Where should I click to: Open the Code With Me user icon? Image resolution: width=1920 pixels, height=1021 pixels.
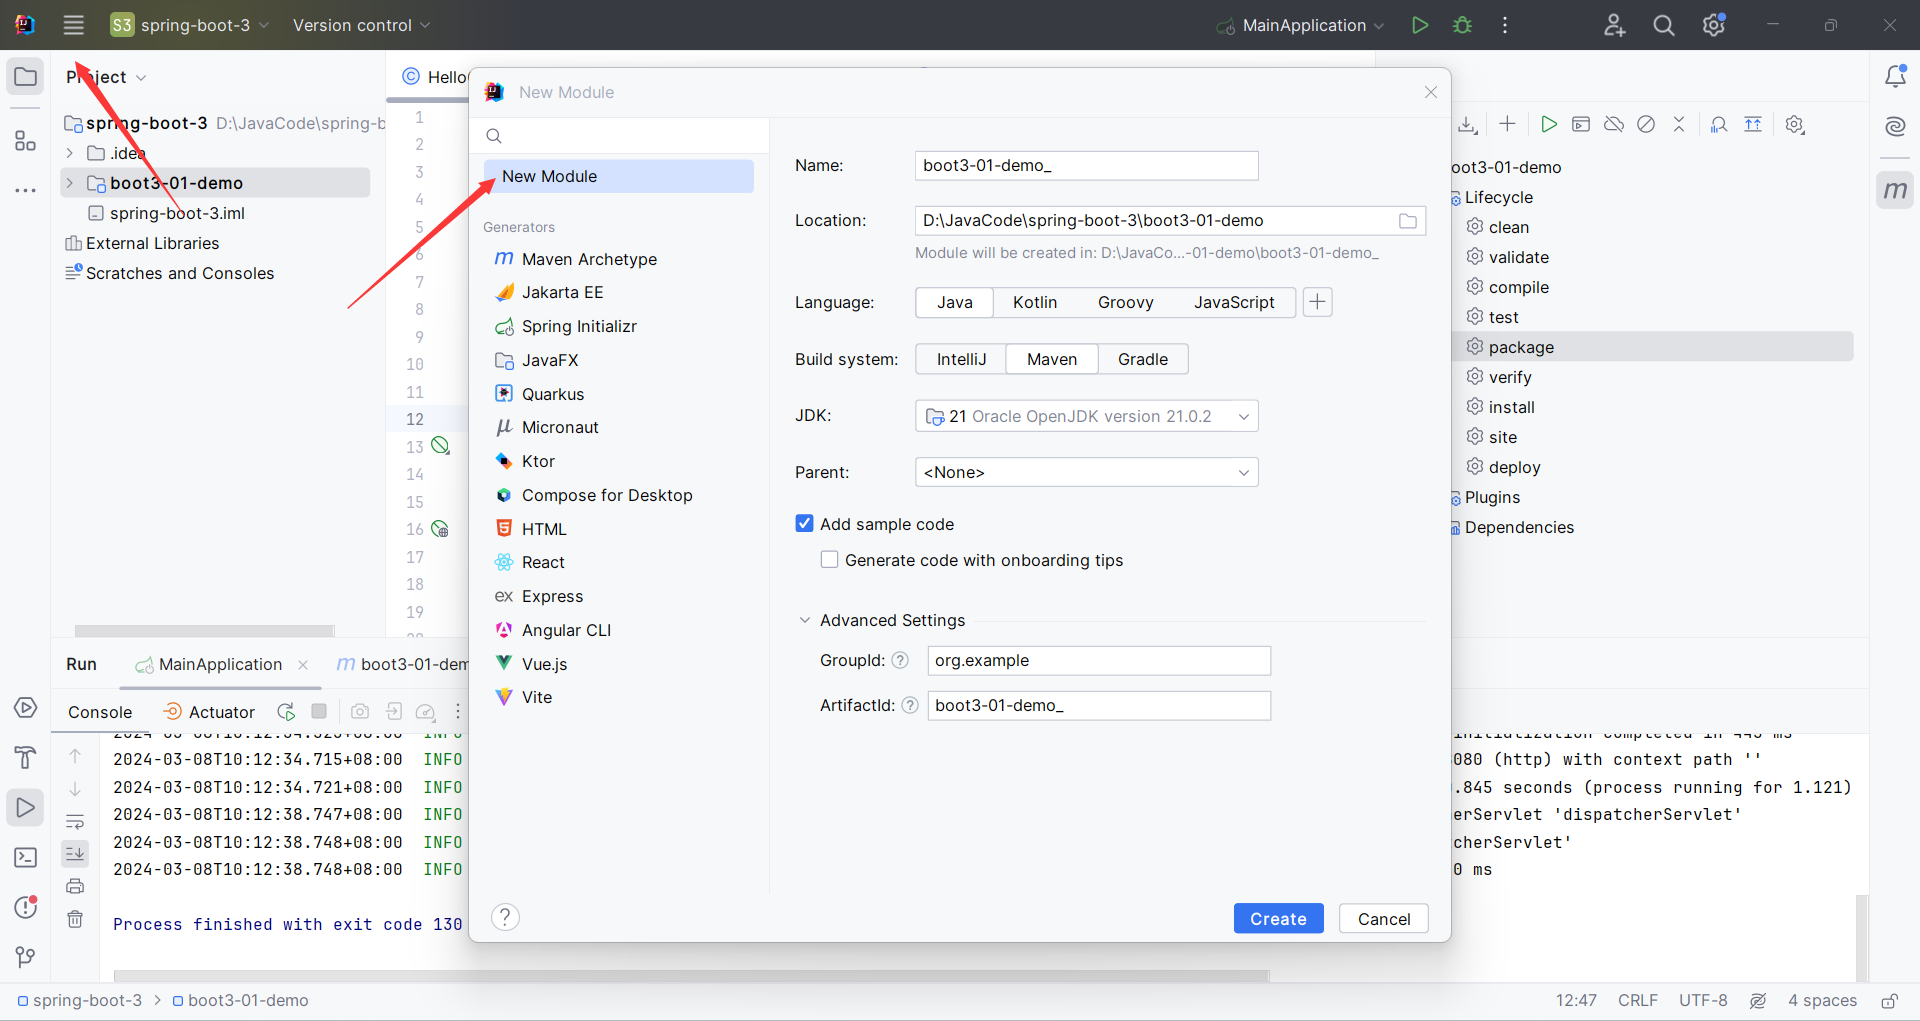(1614, 25)
